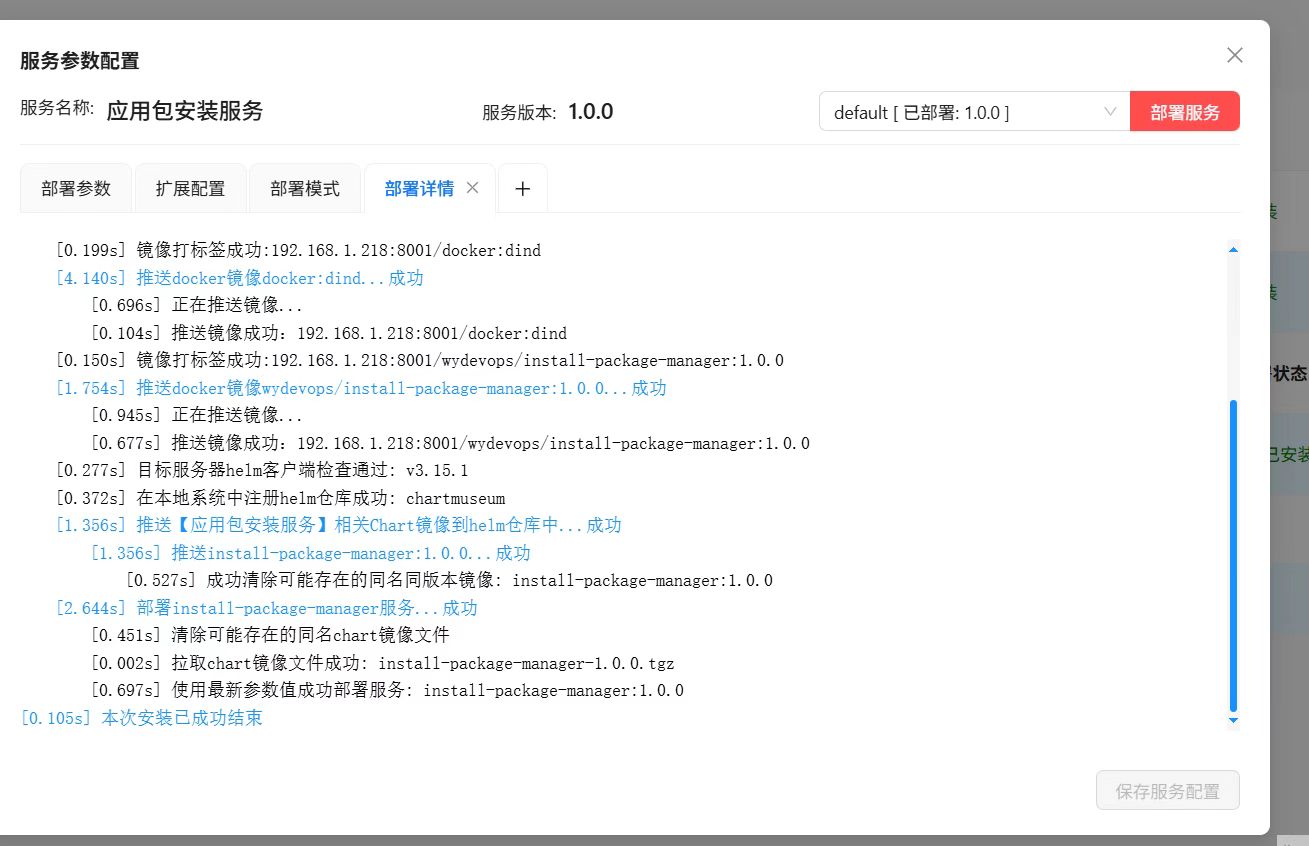Image resolution: width=1309 pixels, height=846 pixels.
Task: Click log line 成功清除可能存在的同名同版本镜像
Action: click(x=449, y=580)
